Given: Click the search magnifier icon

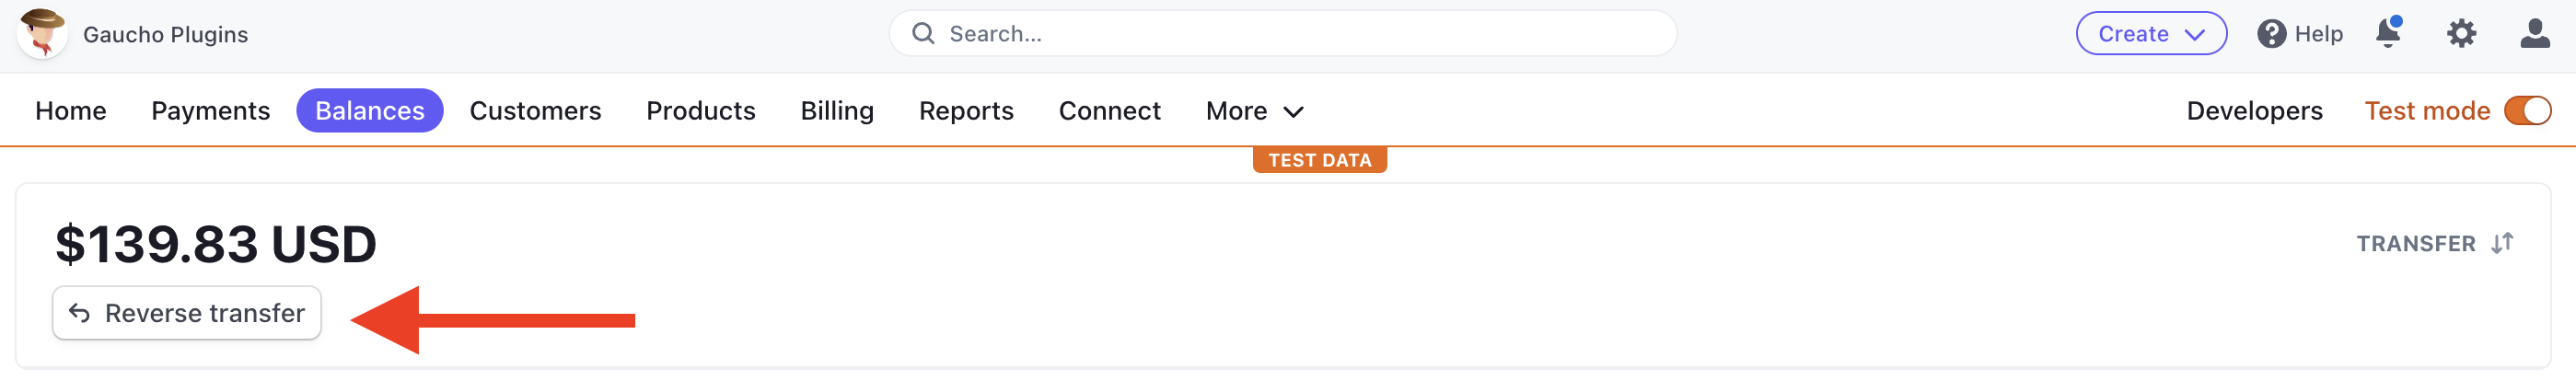Looking at the screenshot, I should [x=923, y=34].
